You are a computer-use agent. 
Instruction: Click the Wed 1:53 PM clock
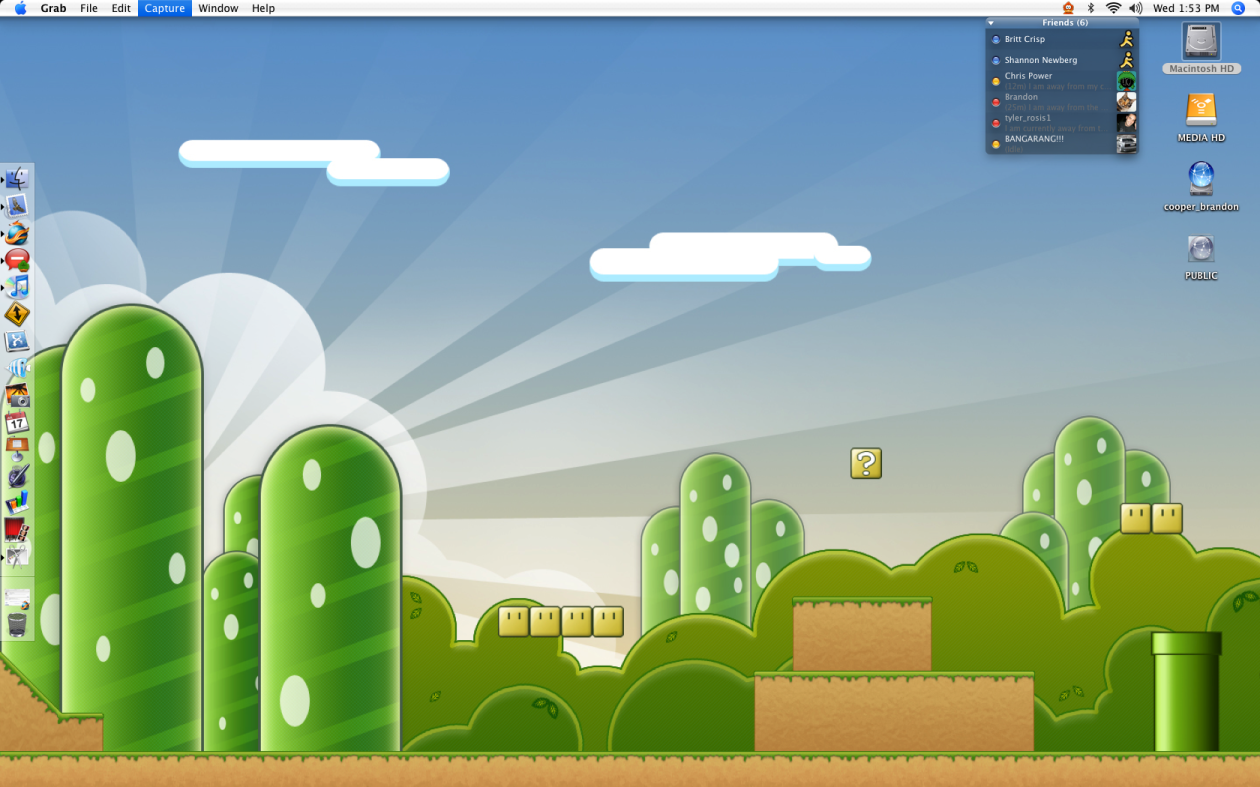pos(1186,8)
